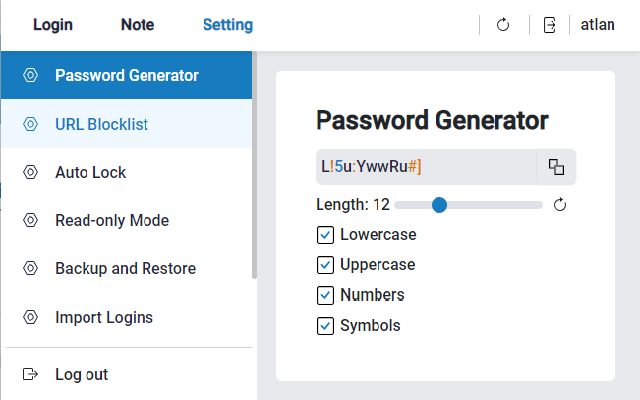
Task: Switch to the Login tab
Action: coord(53,25)
